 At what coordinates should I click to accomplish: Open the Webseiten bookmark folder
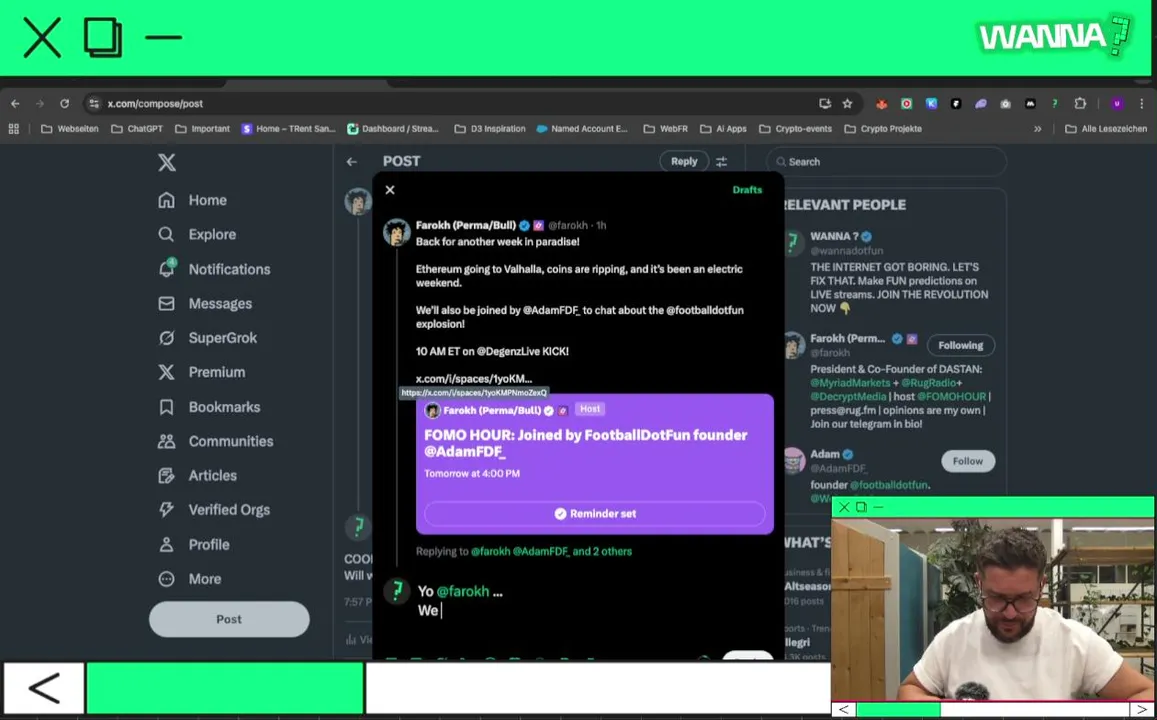[70, 128]
